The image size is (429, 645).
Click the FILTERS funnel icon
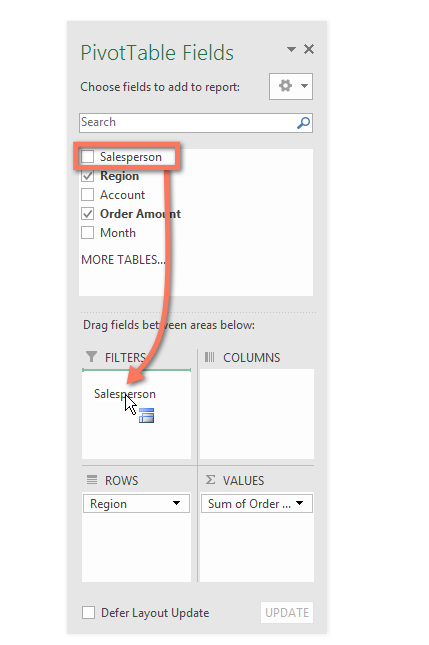(91, 357)
